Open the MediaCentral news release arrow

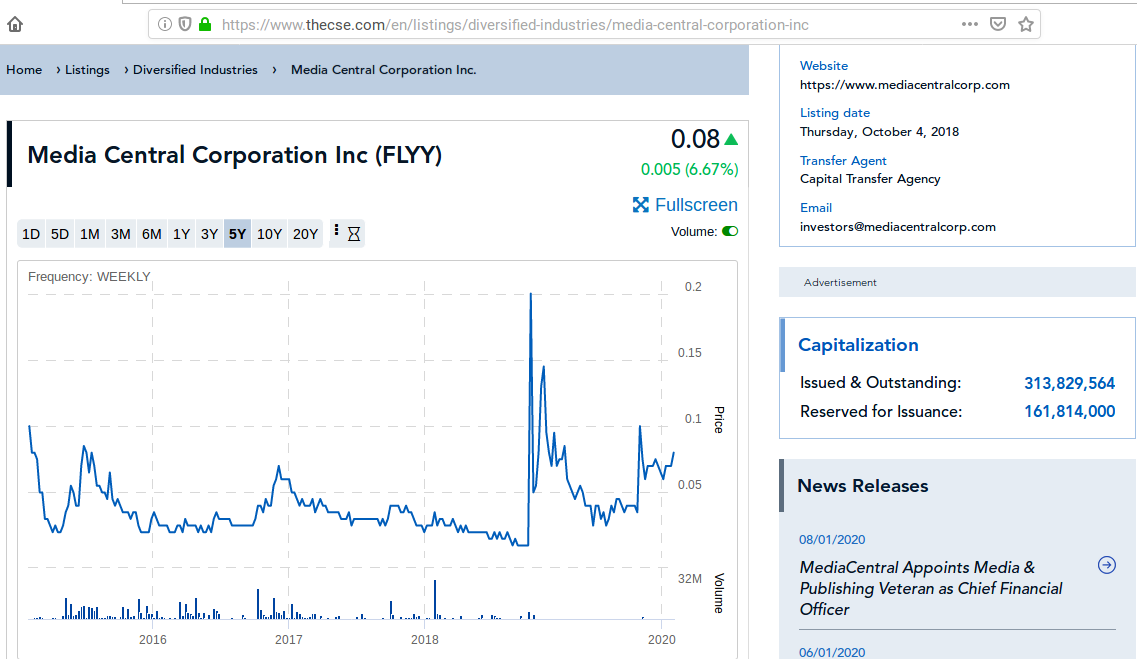point(1107,565)
